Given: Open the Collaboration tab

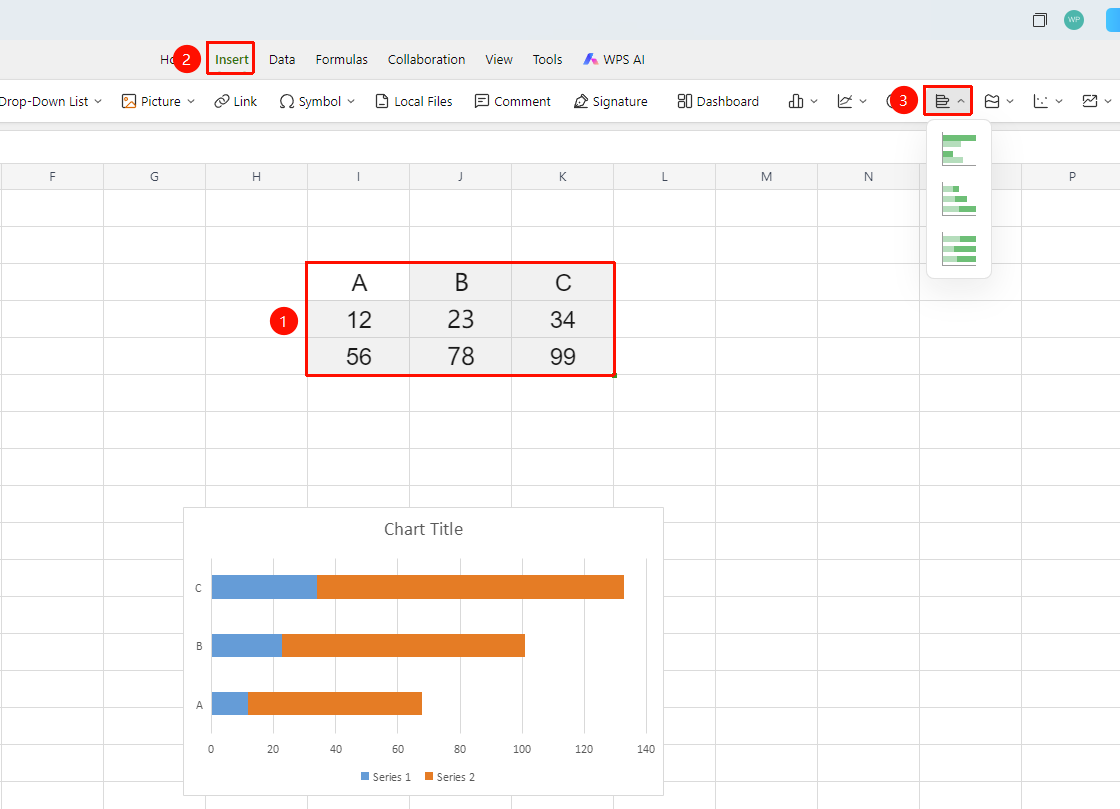Looking at the screenshot, I should pos(426,59).
